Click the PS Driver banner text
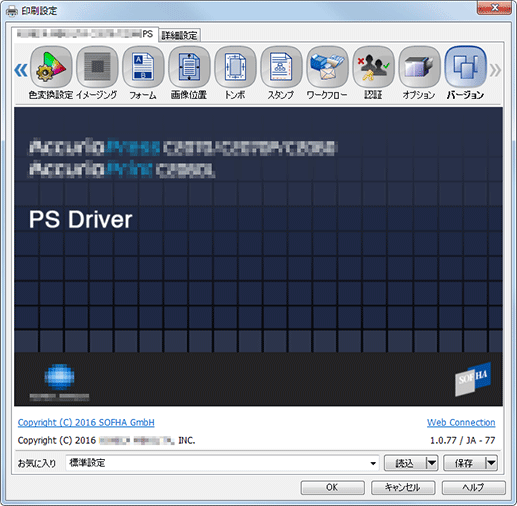 click(81, 220)
